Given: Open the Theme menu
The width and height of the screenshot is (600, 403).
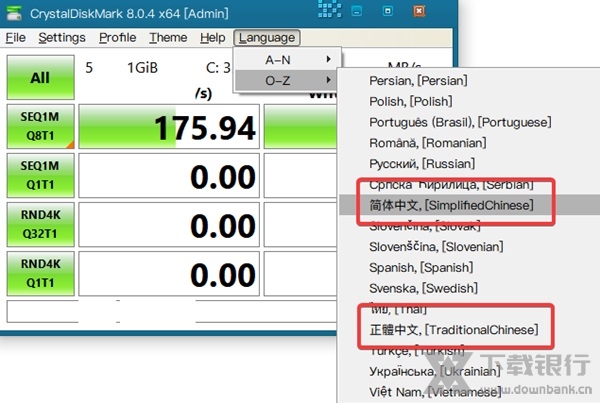Looking at the screenshot, I should coord(168,38).
